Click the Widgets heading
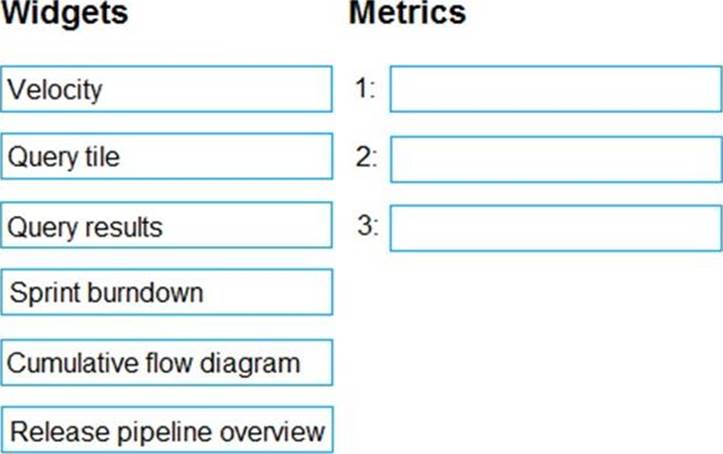723x454 pixels. (64, 14)
